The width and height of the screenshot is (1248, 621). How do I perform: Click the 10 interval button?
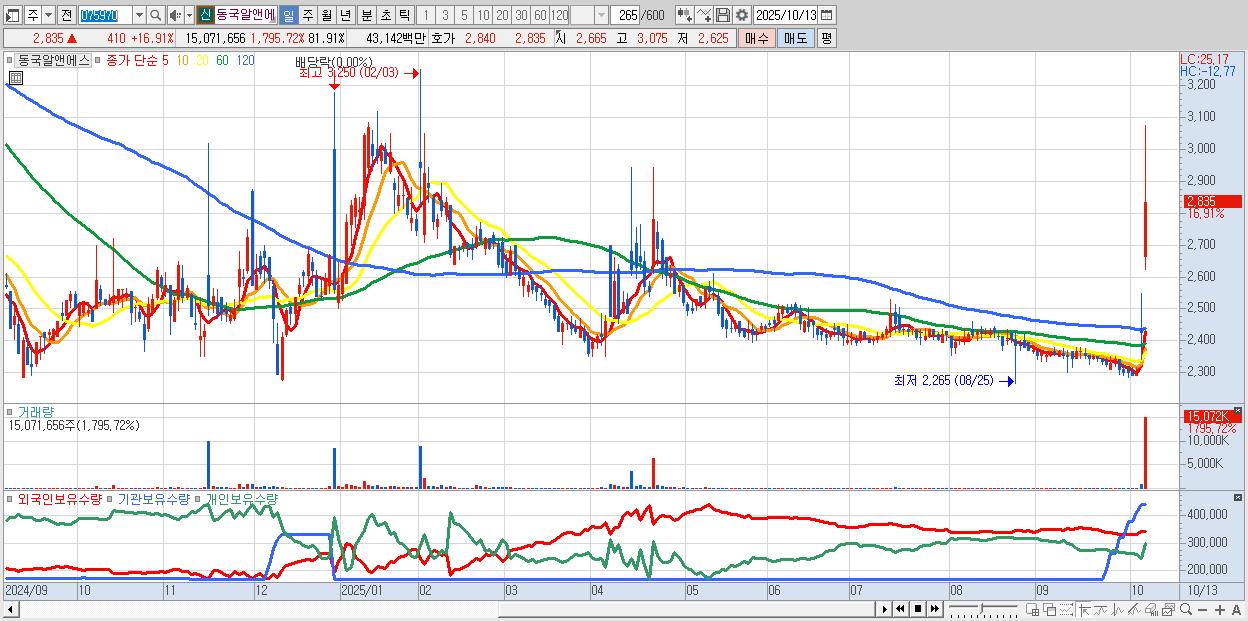[x=484, y=15]
